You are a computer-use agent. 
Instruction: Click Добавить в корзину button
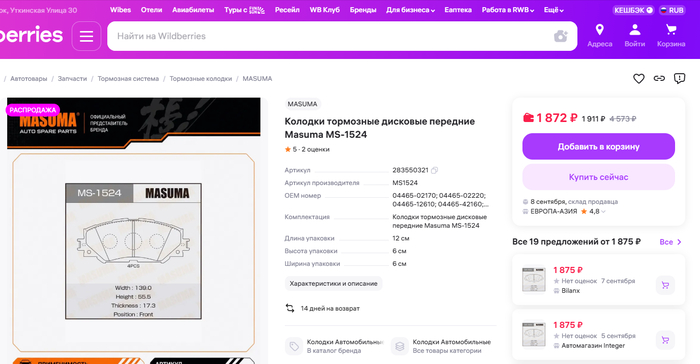[598, 146]
